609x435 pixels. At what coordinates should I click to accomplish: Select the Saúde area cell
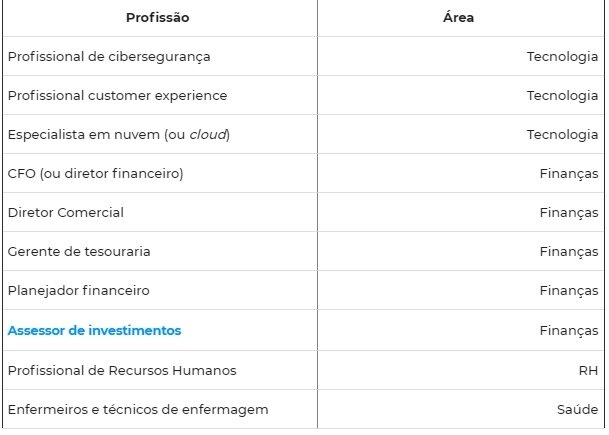pos(577,409)
